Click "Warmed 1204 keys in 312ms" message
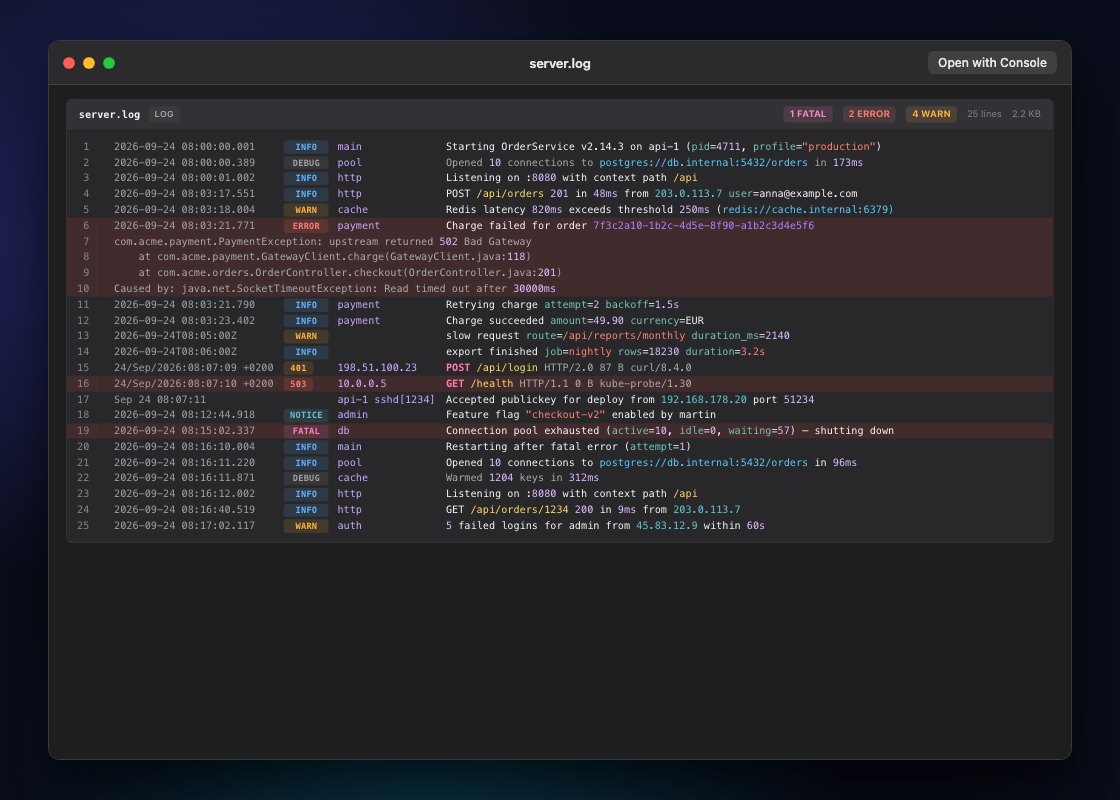The width and height of the screenshot is (1120, 800). coord(522,478)
